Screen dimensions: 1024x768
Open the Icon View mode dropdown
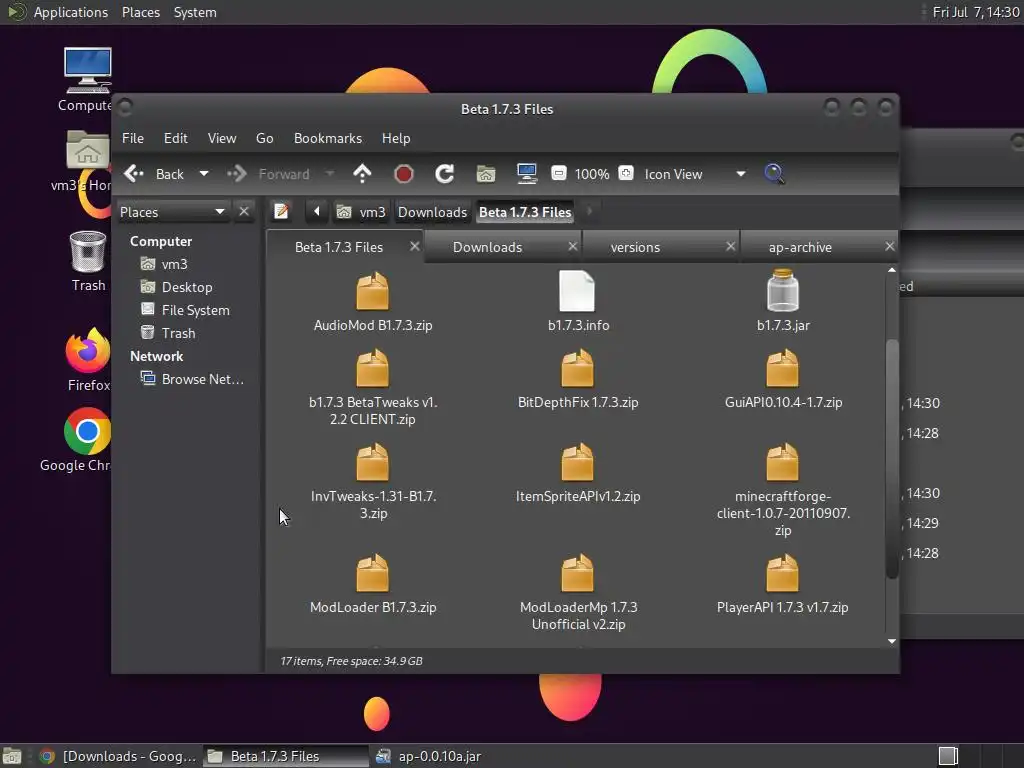click(x=695, y=174)
